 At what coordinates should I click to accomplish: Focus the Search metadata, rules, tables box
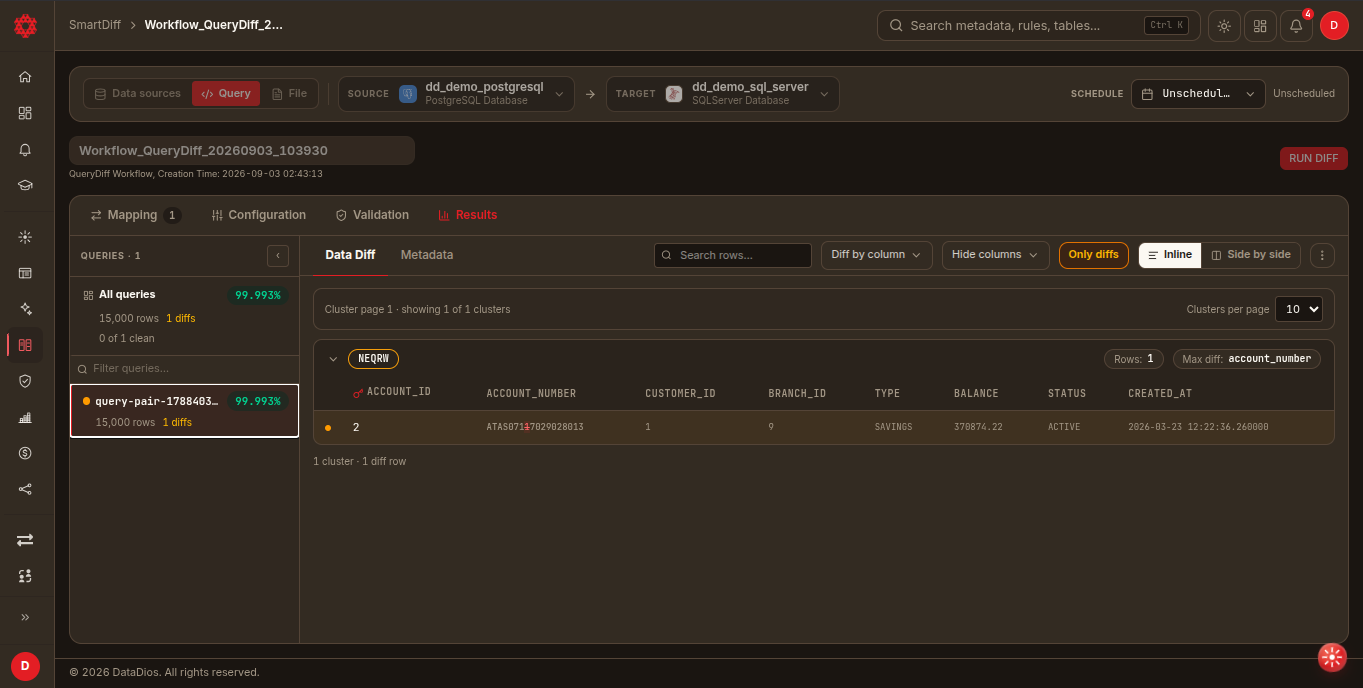tap(1039, 26)
